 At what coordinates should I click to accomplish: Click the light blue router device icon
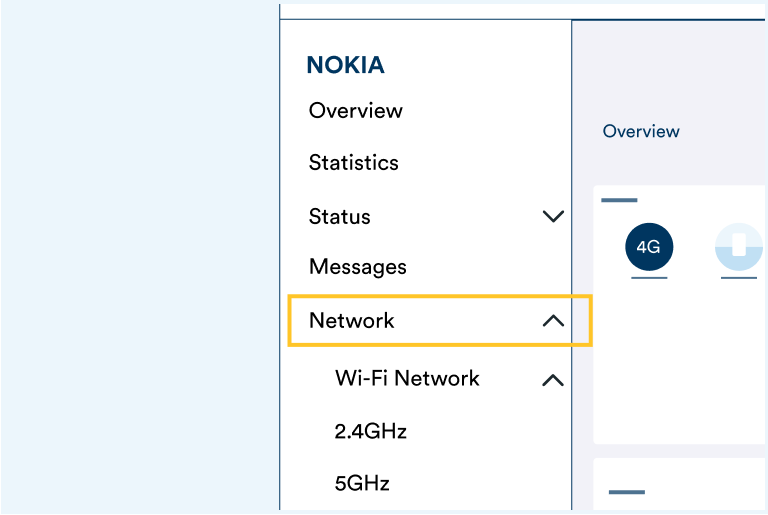pyautogui.click(x=739, y=247)
